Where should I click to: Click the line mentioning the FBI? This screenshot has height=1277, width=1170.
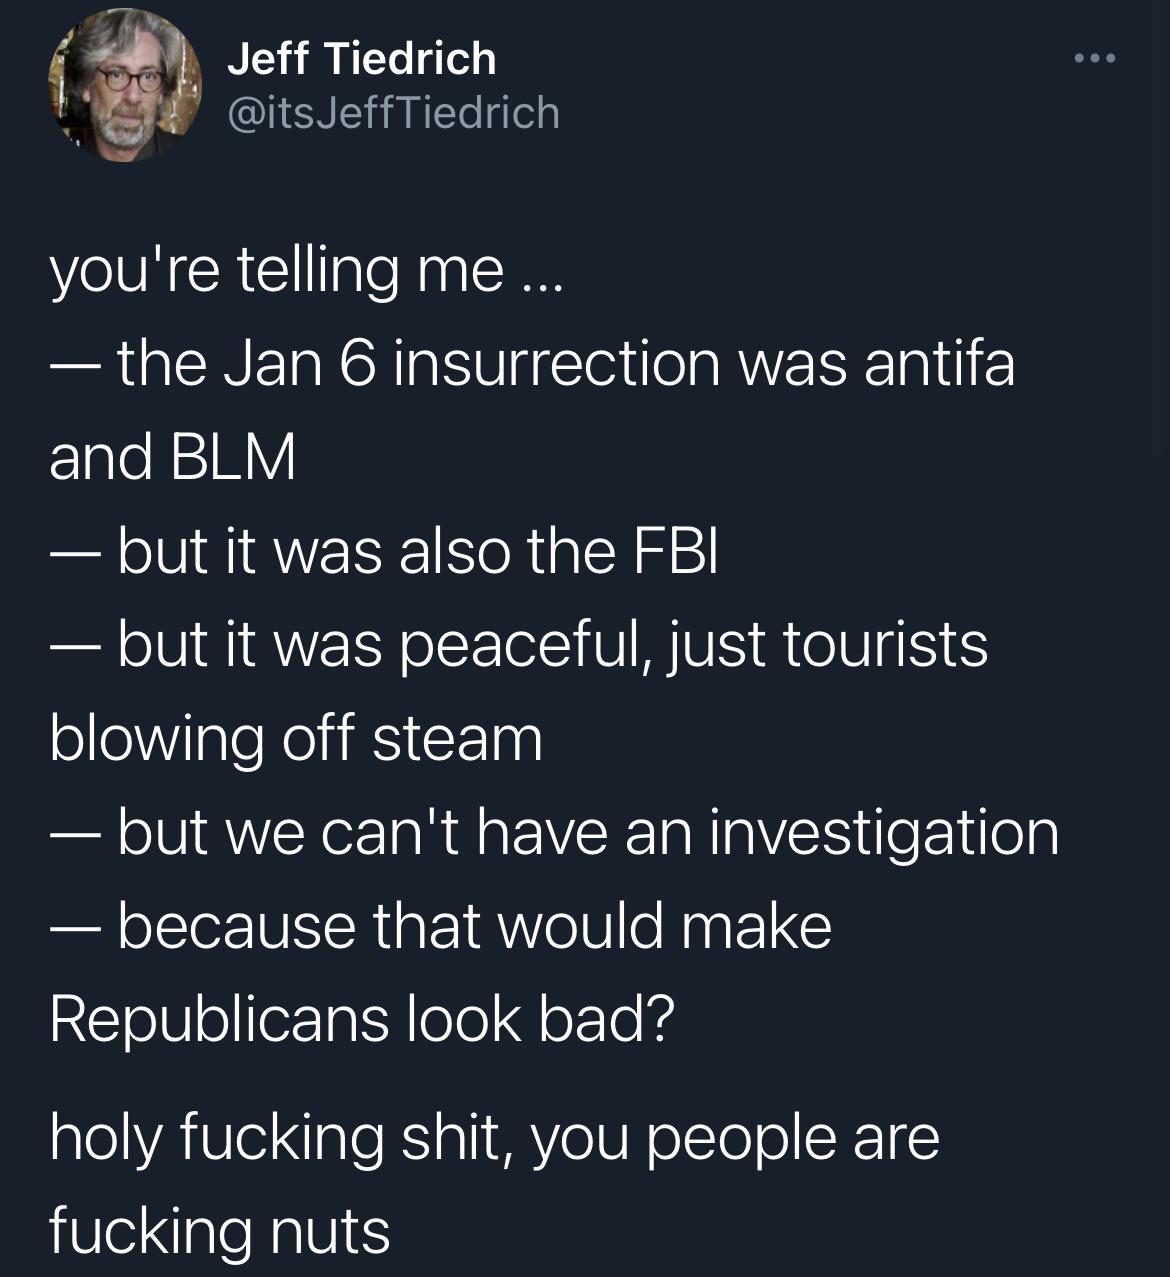(x=385, y=549)
